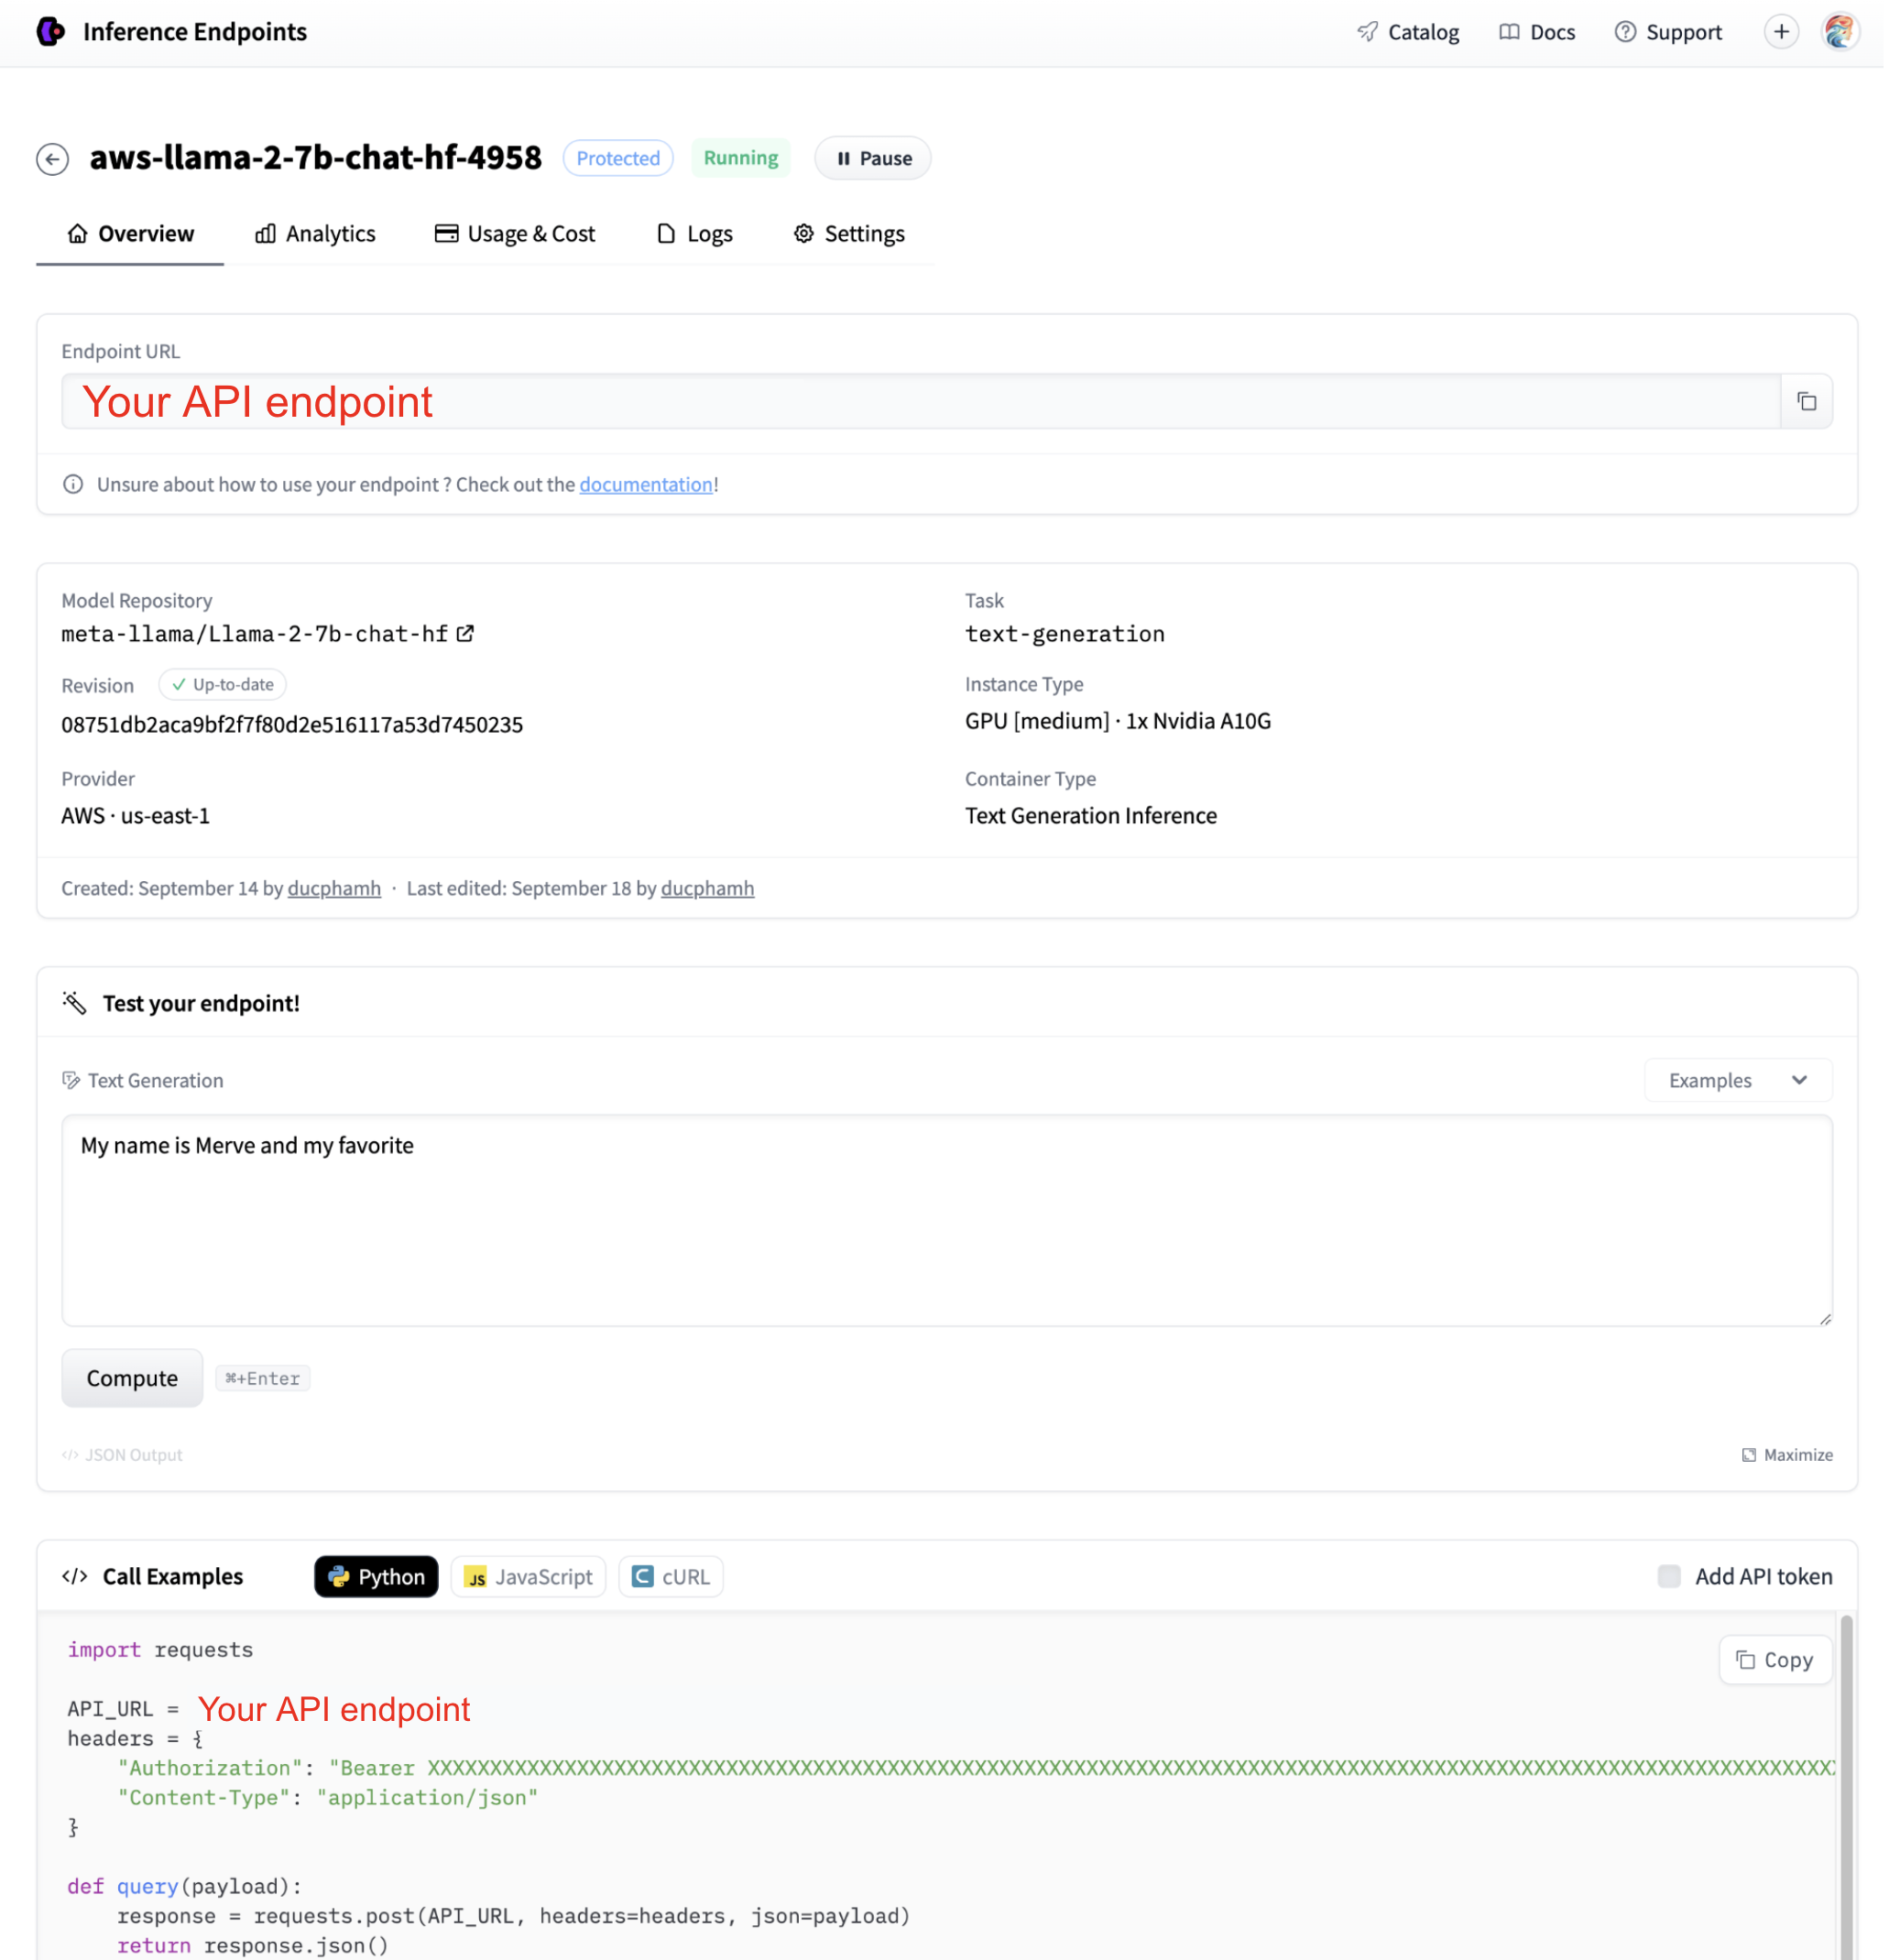Copy the endpoint URL
1889x1960 pixels.
coord(1807,401)
